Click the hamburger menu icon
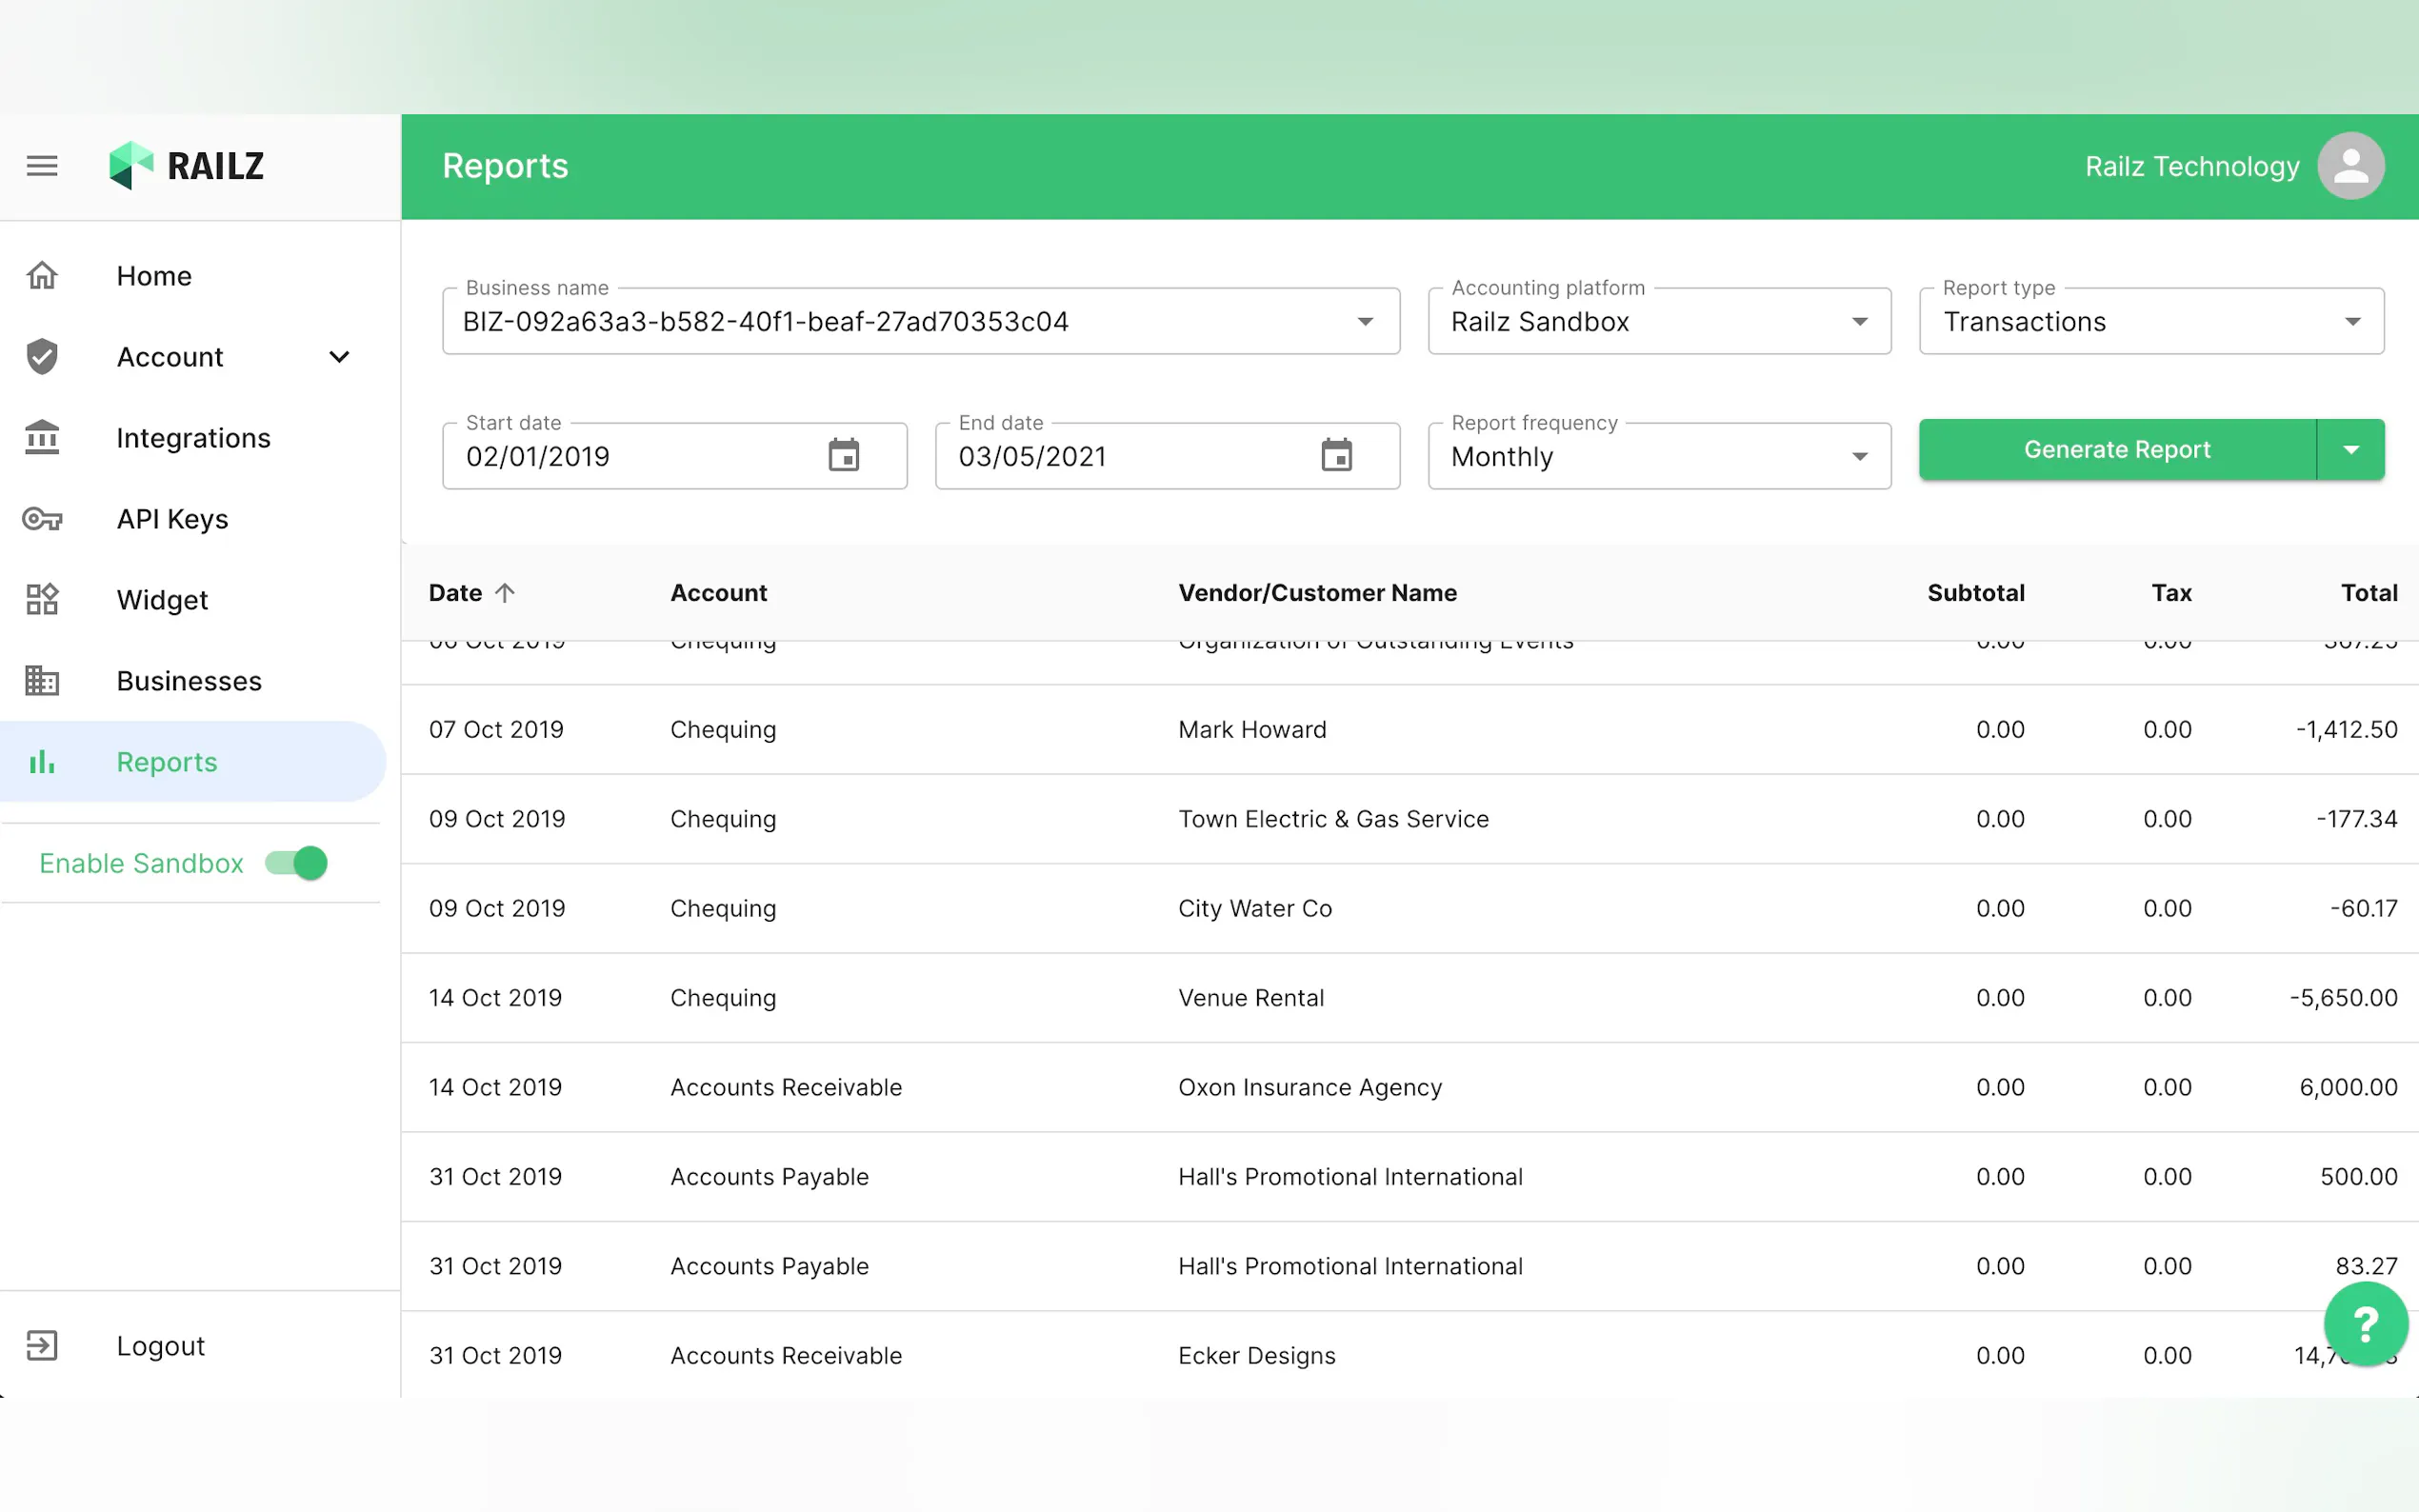2419x1512 pixels. click(x=42, y=166)
